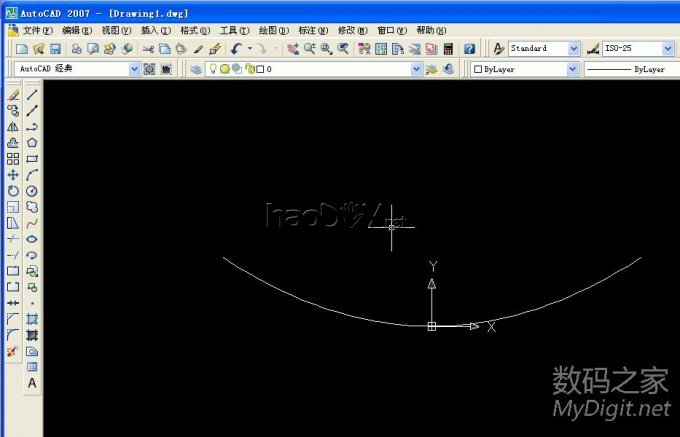The width and height of the screenshot is (680, 437).
Task: Pick the Multiline Text tool
Action: [x=32, y=383]
